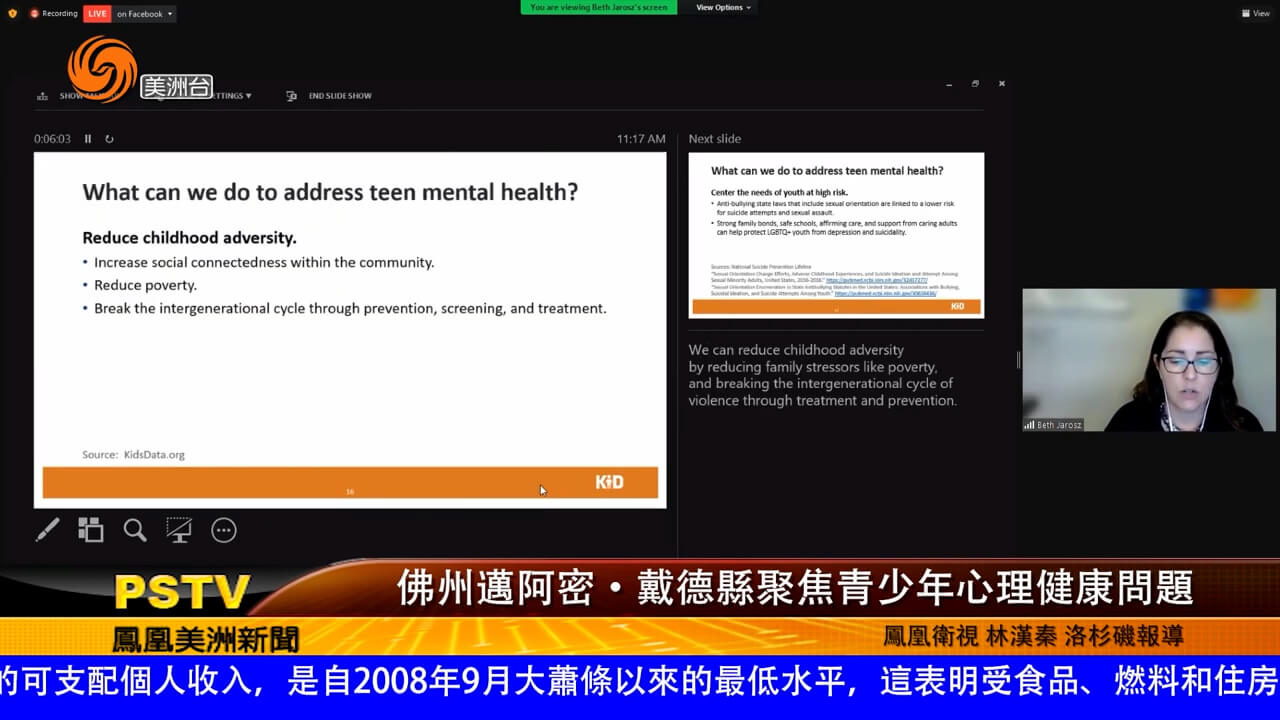Viewport: 1280px width, 720px height.
Task: Pause the presentation timer
Action: click(88, 139)
